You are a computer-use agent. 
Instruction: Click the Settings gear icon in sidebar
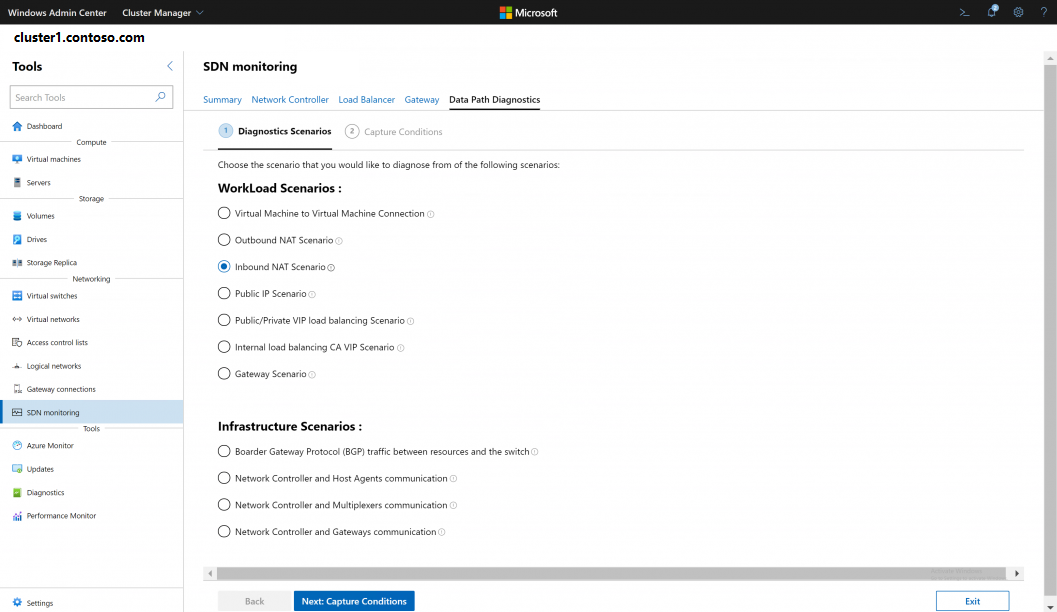(x=17, y=603)
